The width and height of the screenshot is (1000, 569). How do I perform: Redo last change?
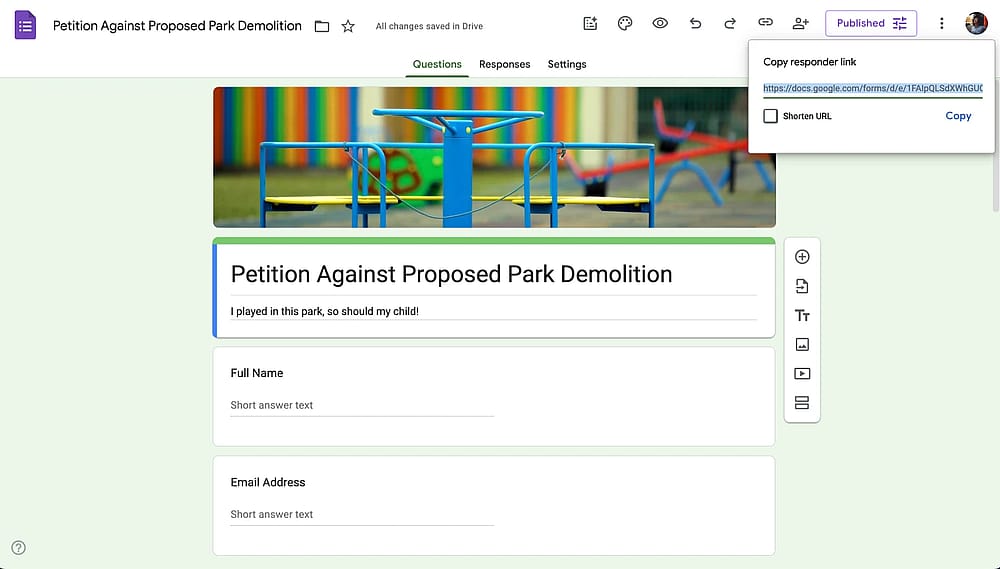pyautogui.click(x=730, y=24)
